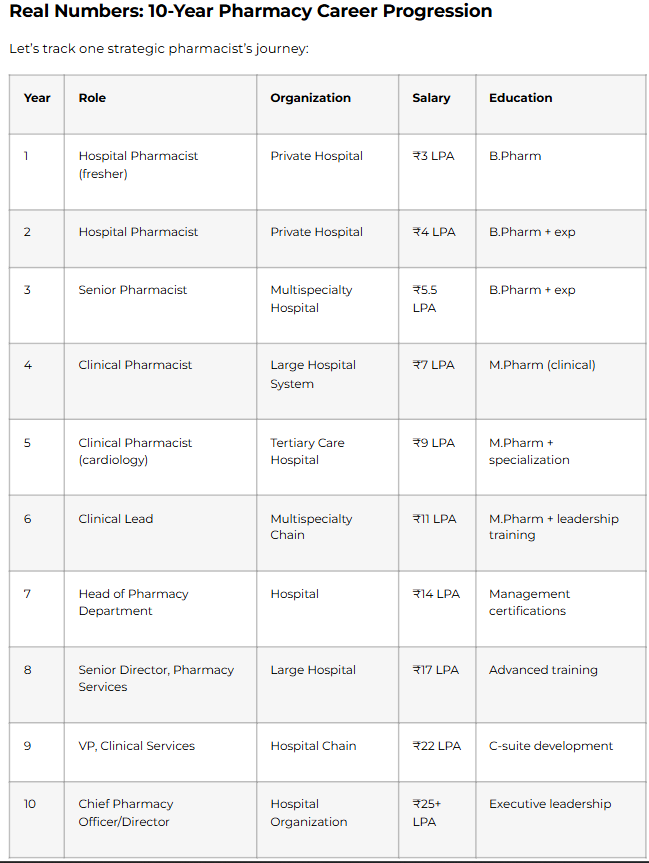Click the 'Tertiary Care Hospital' organization cell
The width and height of the screenshot is (649, 863).
point(307,451)
